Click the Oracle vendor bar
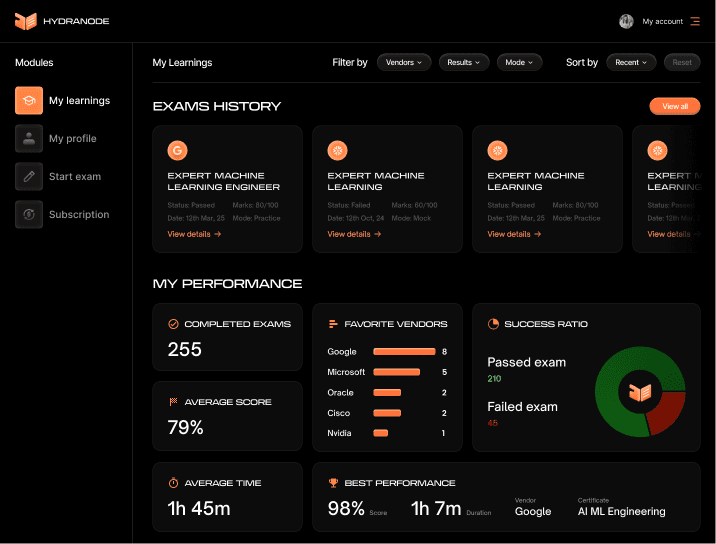Viewport: 716px width, 544px height. click(x=387, y=392)
